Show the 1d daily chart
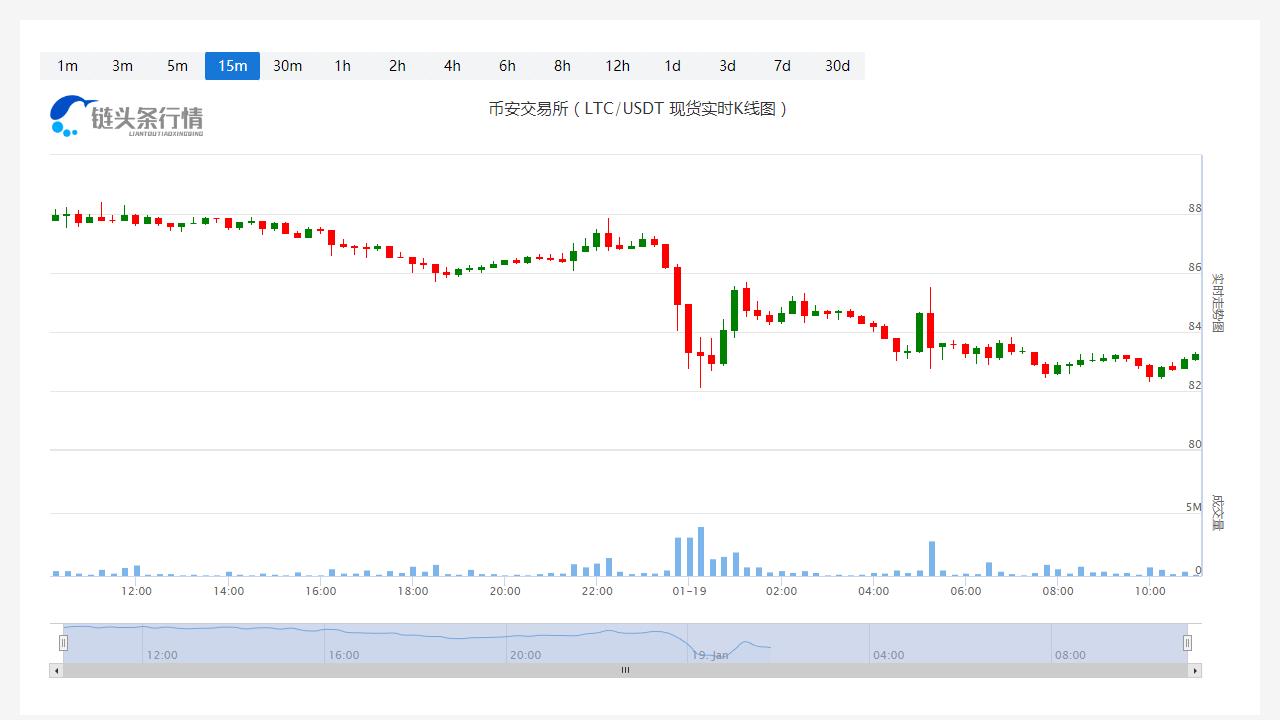Viewport: 1280px width, 720px height. (672, 66)
